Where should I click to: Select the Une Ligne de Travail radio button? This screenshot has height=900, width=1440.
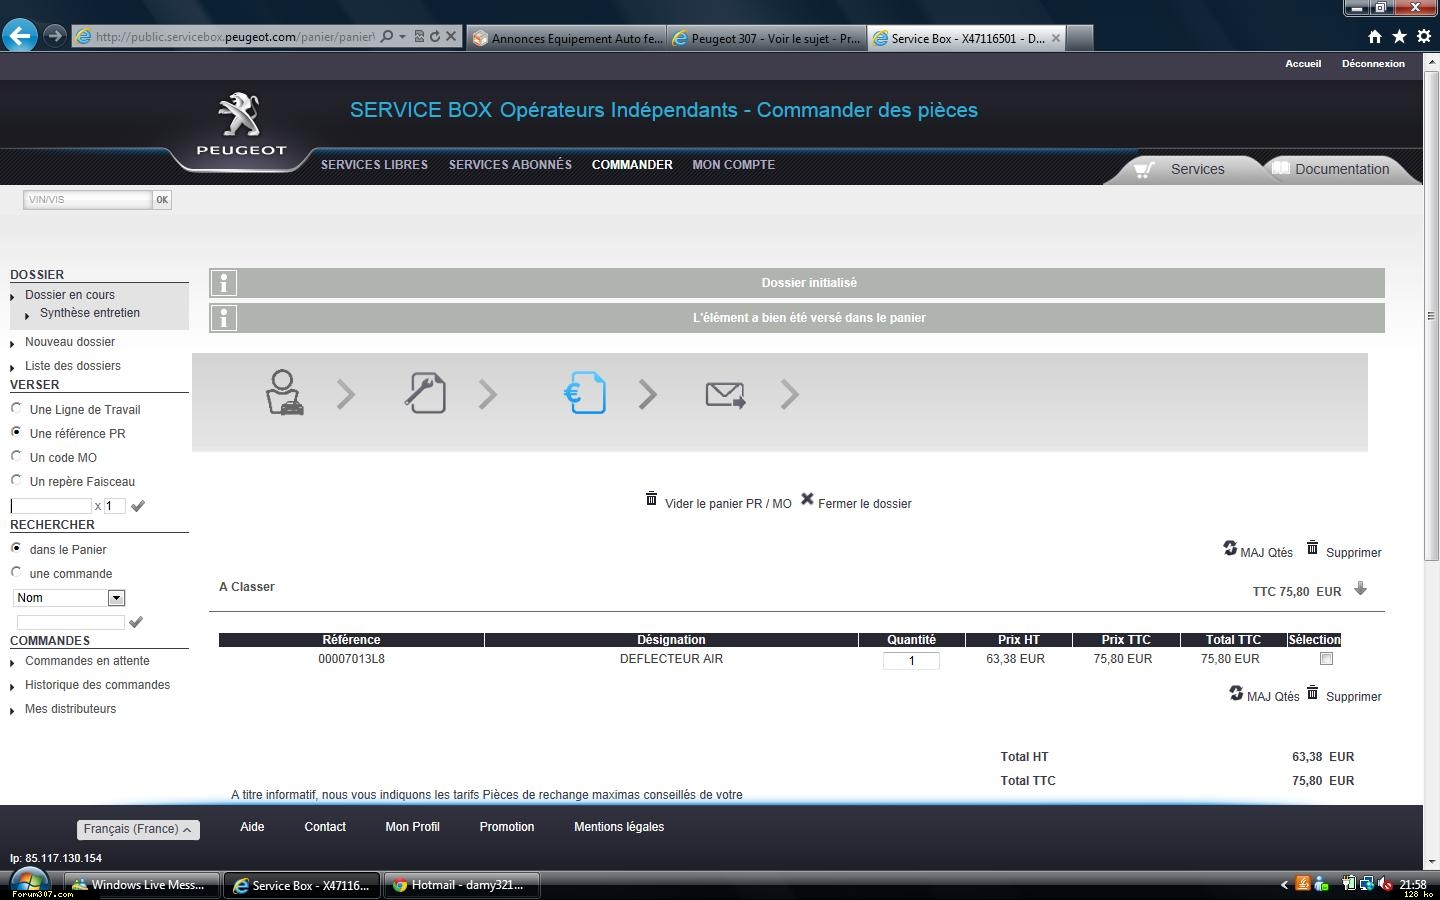click(16, 408)
